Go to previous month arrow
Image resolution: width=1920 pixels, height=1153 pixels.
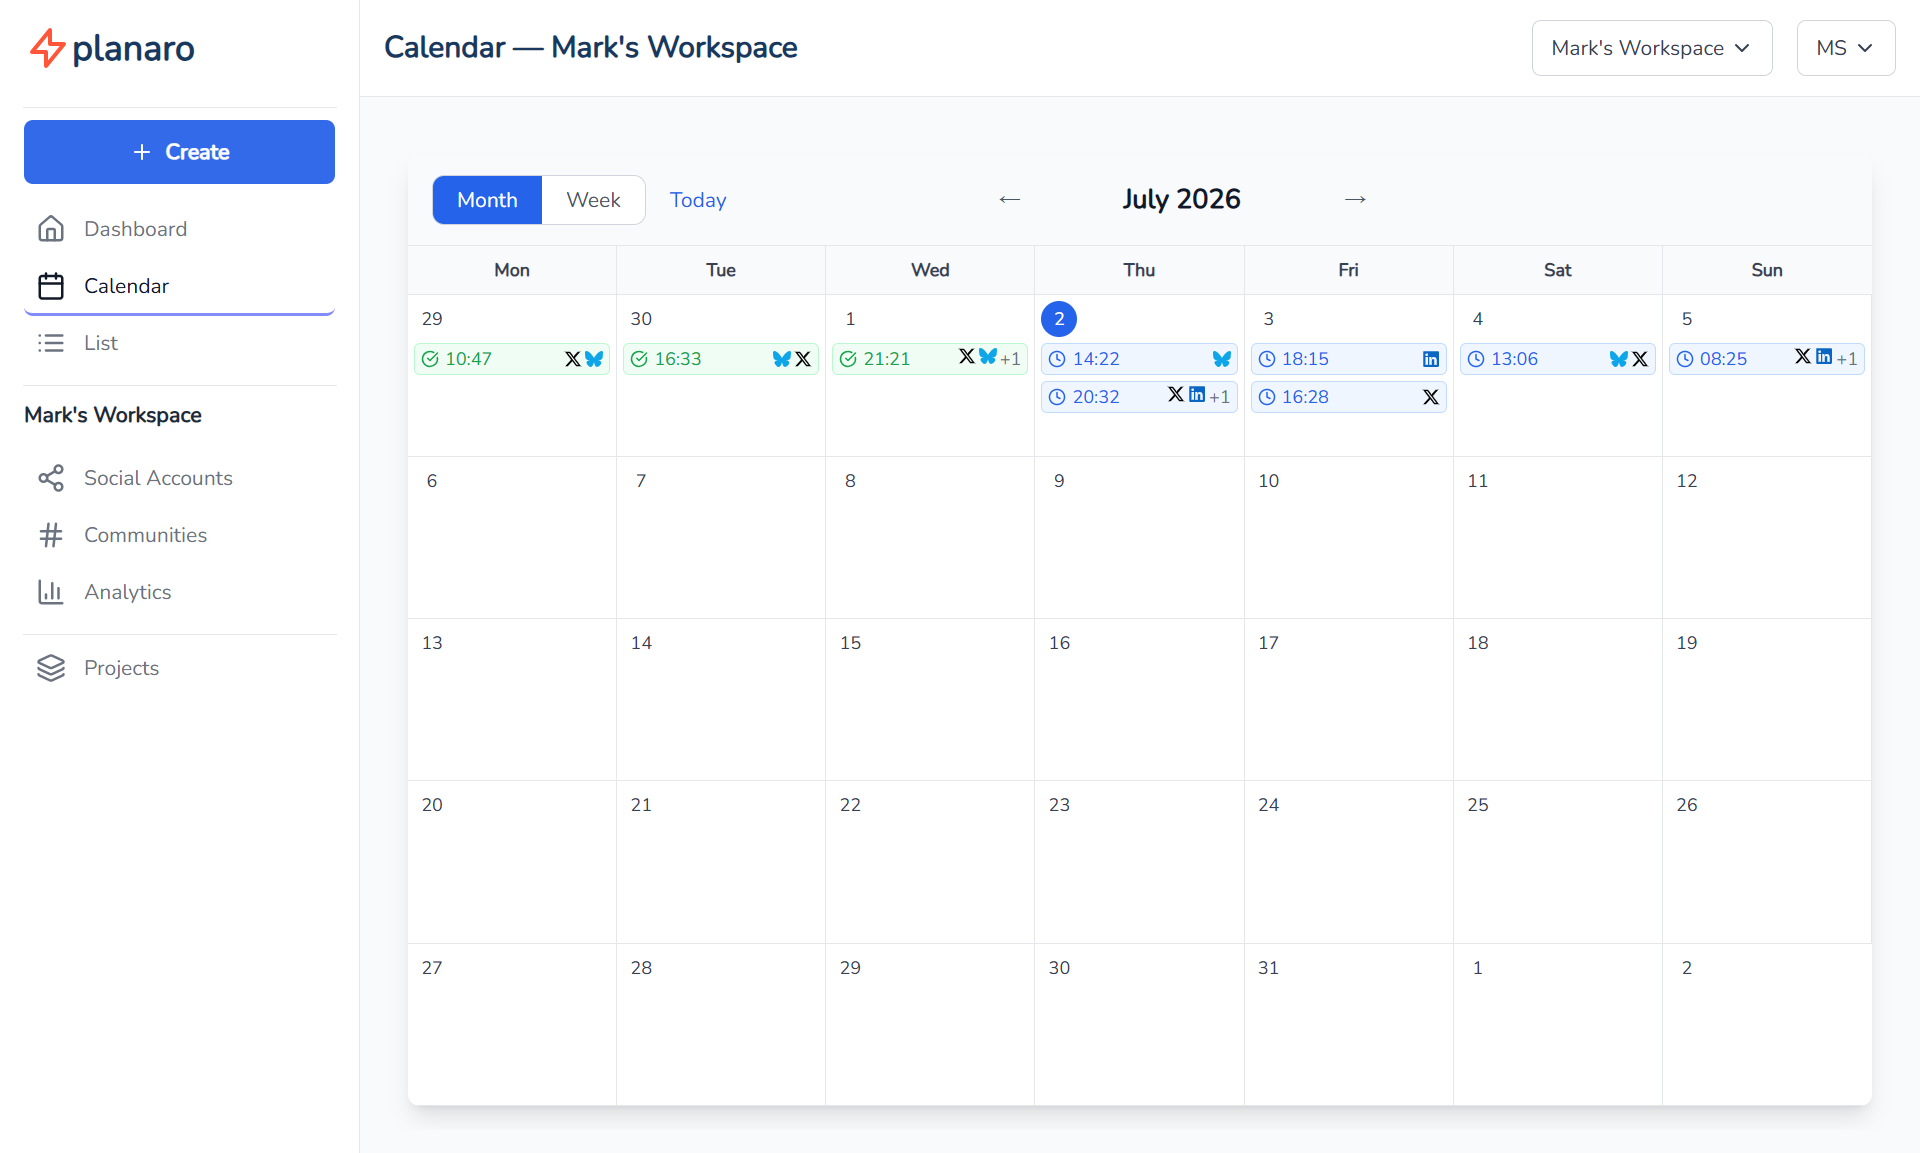[1010, 199]
